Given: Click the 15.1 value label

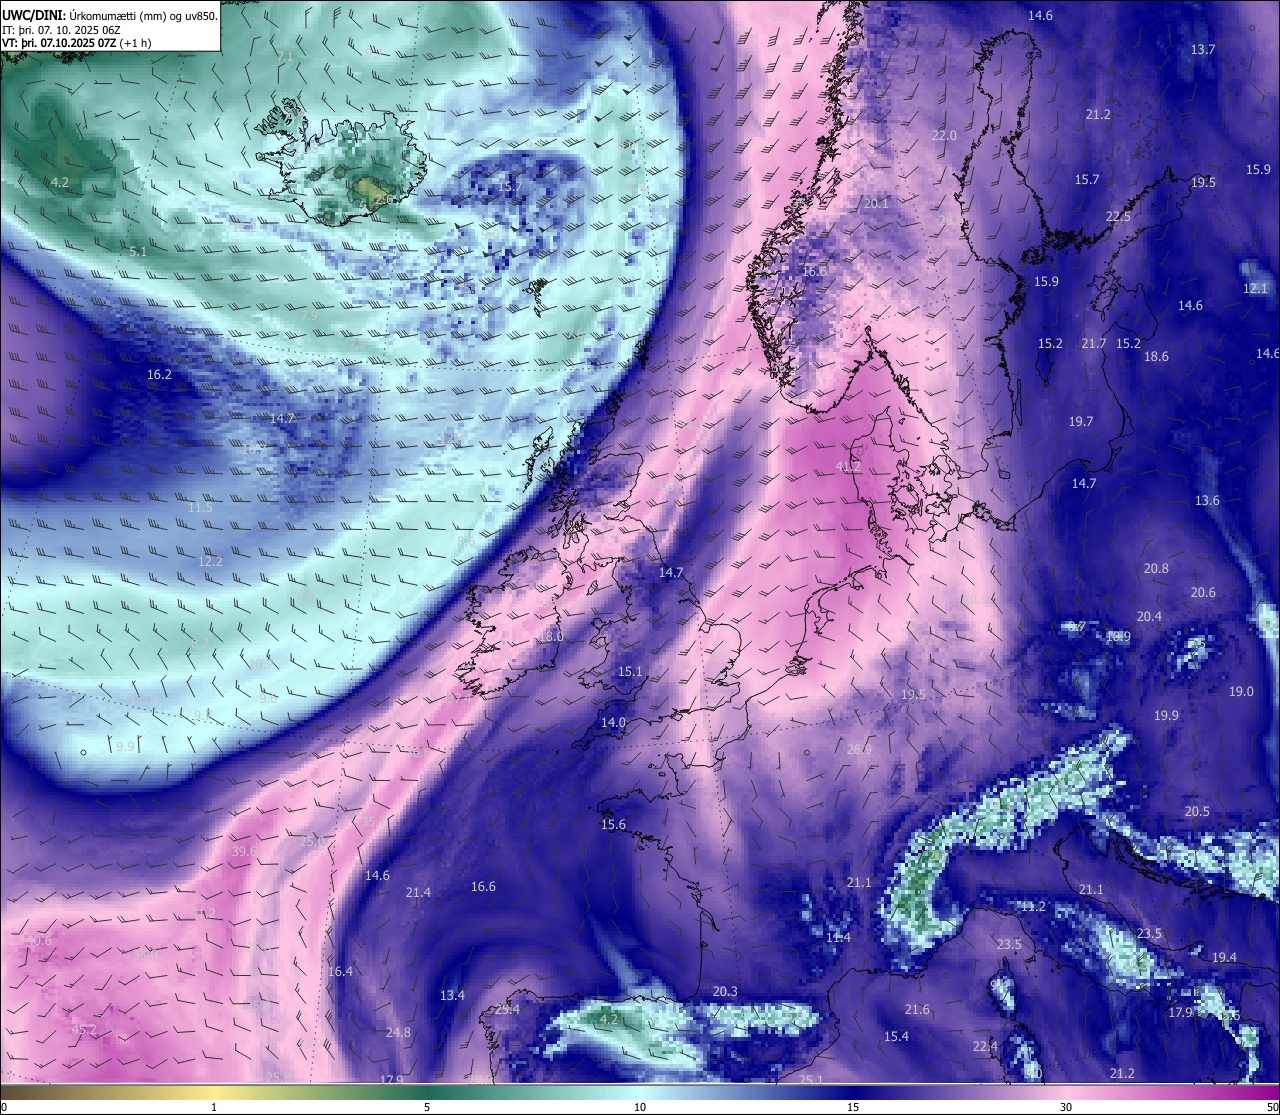Looking at the screenshot, I should coord(630,671).
